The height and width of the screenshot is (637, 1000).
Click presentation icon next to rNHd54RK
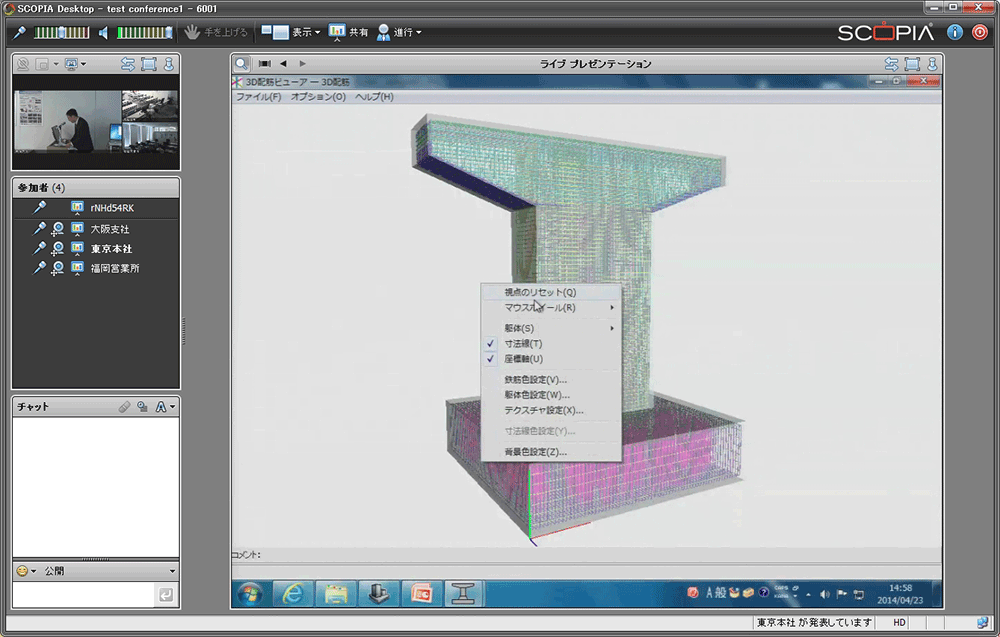77,208
